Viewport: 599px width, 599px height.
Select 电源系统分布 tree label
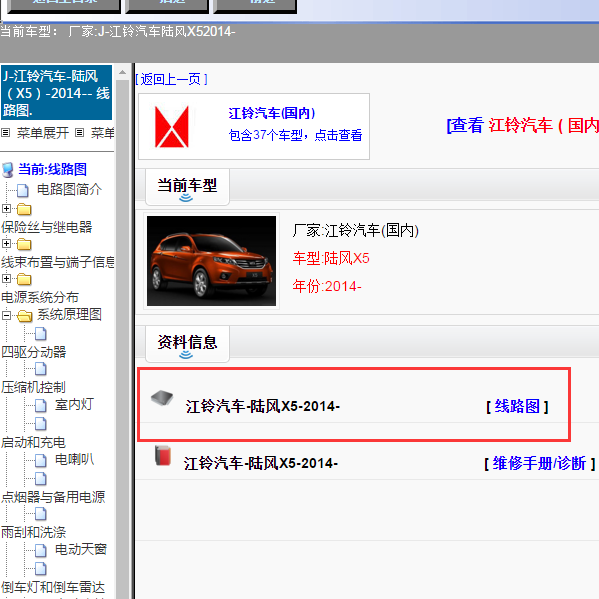[40, 297]
